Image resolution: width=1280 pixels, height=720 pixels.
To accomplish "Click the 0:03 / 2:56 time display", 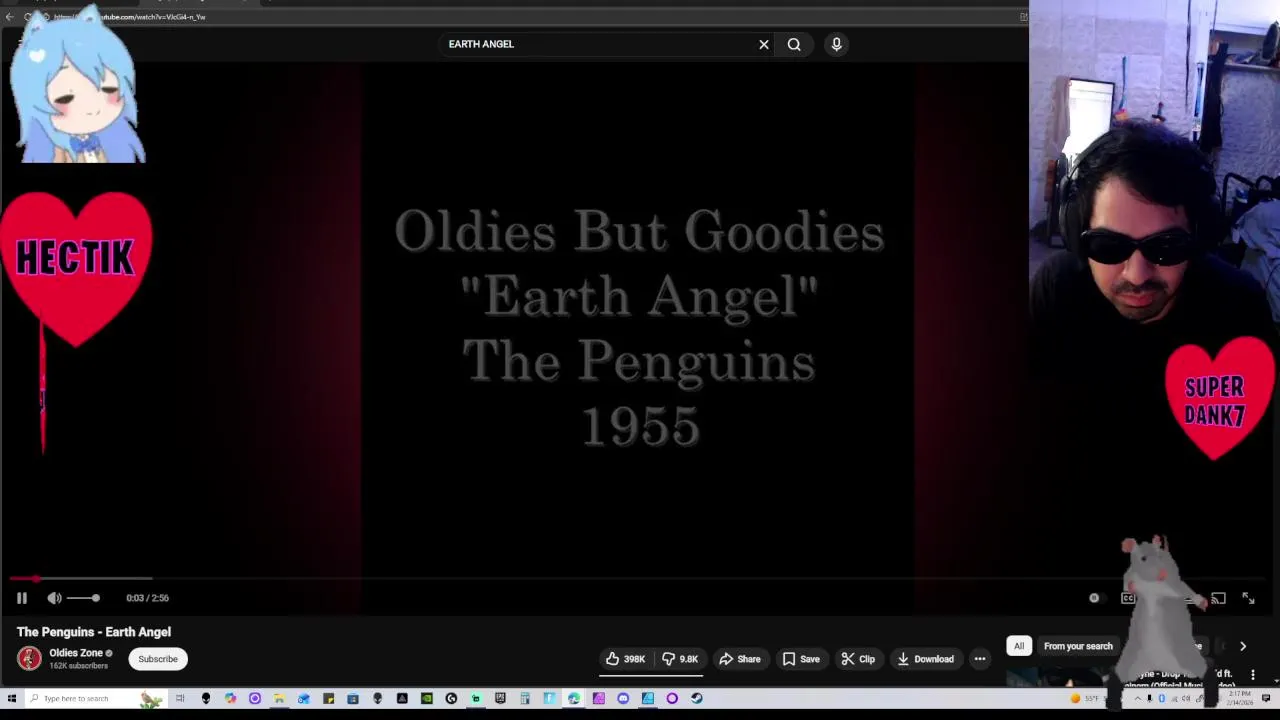I will coord(147,598).
